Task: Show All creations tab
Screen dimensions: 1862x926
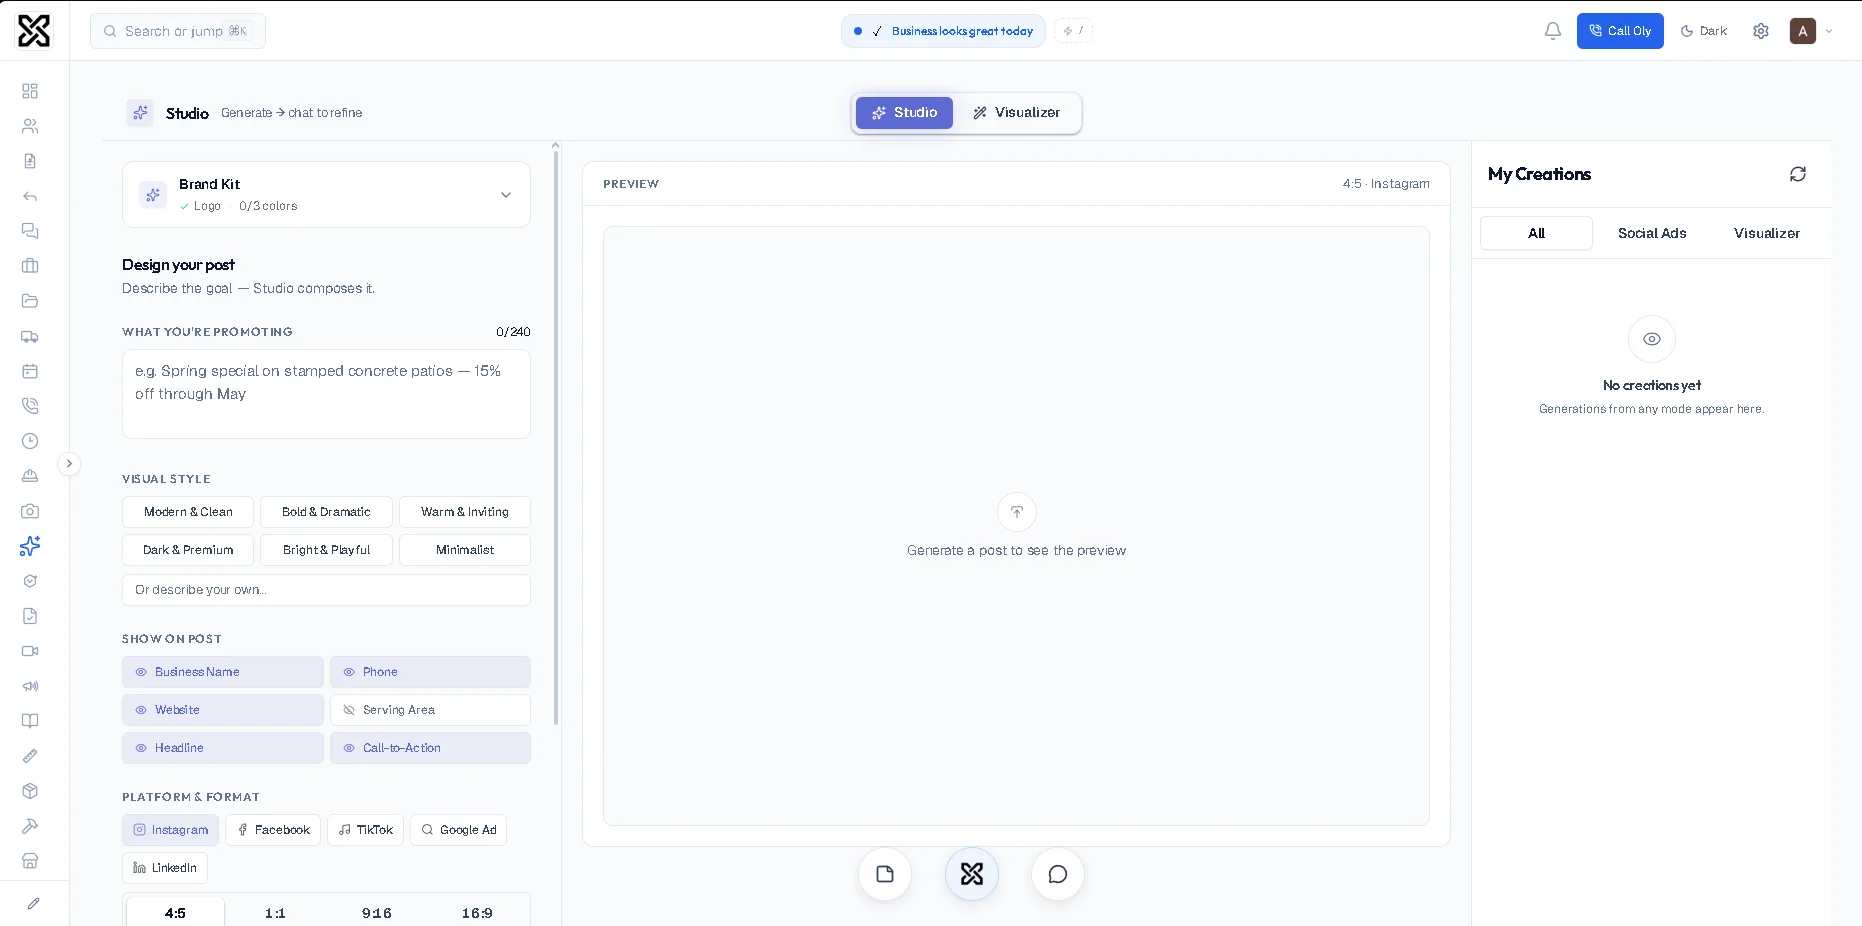Action: (1536, 233)
